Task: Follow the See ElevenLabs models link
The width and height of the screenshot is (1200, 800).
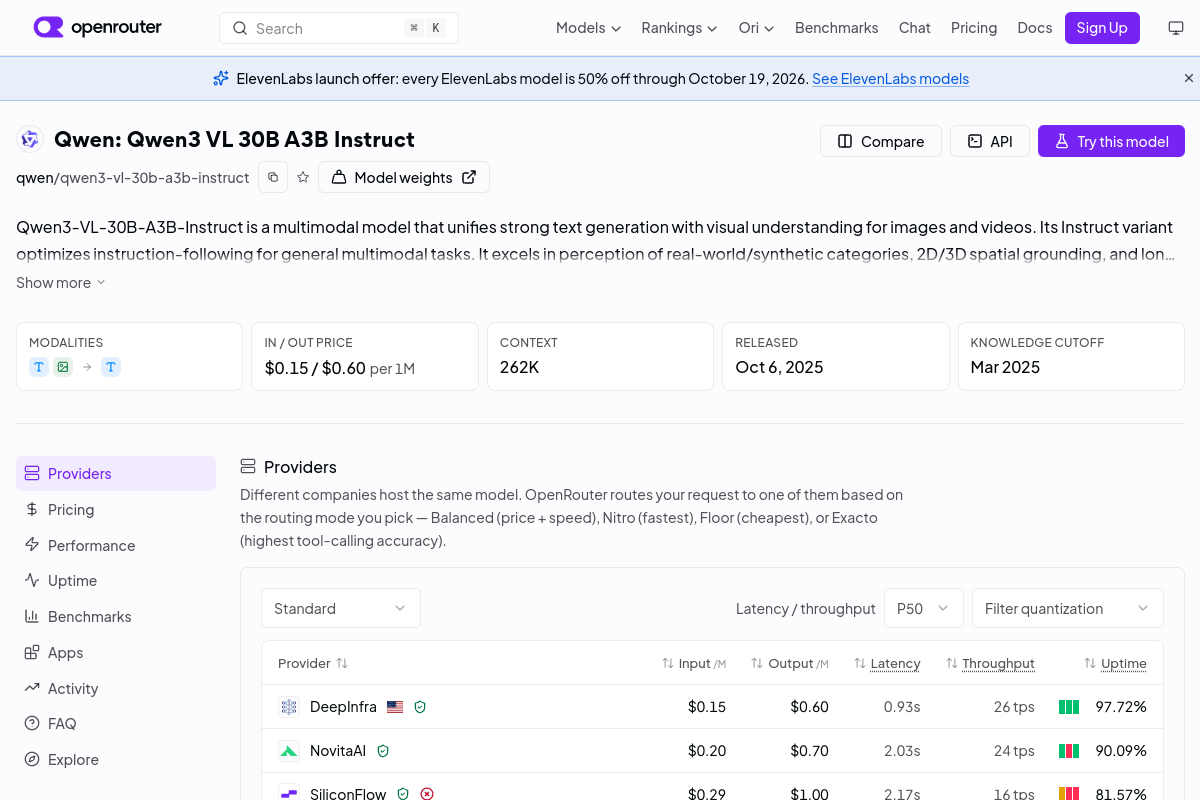Action: click(x=890, y=78)
